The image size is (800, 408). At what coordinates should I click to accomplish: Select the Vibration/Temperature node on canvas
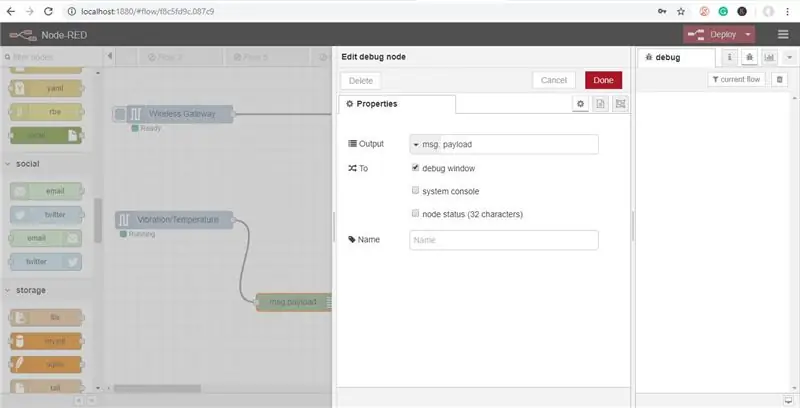(174, 220)
